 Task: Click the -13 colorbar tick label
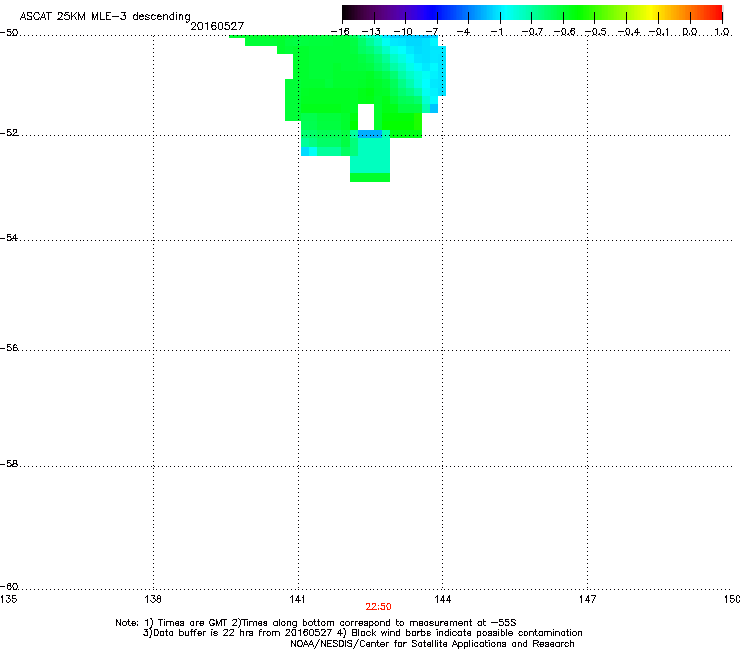pyautogui.click(x=371, y=32)
